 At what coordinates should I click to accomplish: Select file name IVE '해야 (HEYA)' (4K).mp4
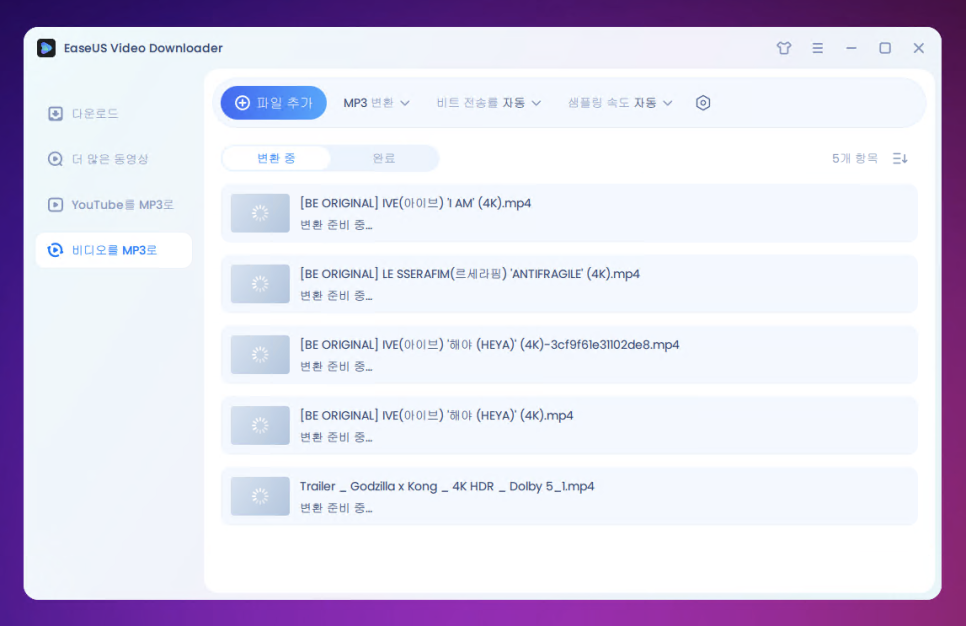[x=437, y=416]
